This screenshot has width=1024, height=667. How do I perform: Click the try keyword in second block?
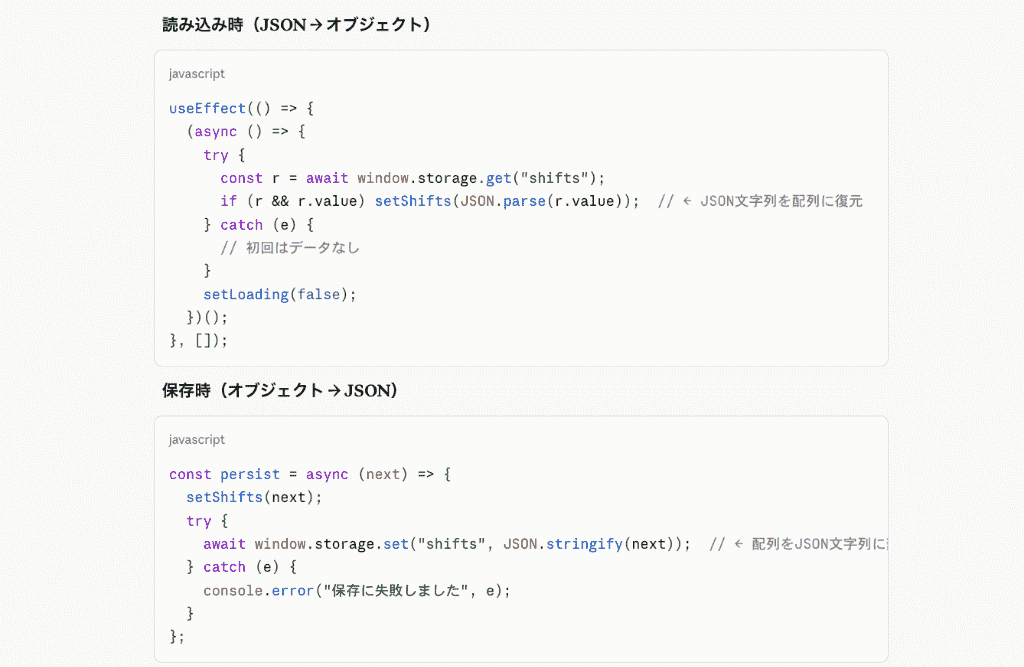pos(199,521)
